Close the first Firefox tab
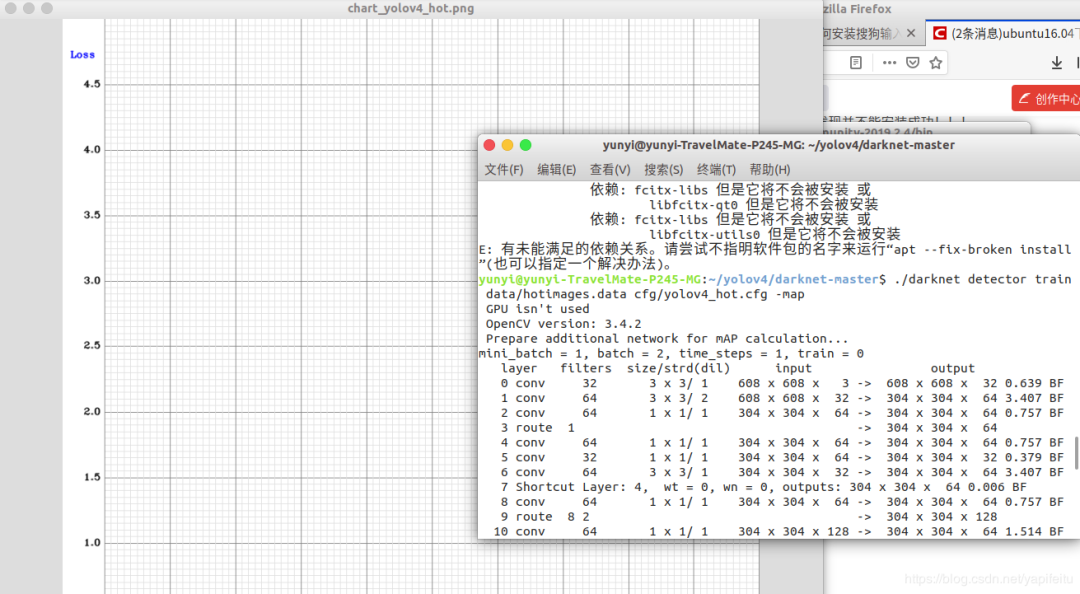This screenshot has height=594, width=1080. pyautogui.click(x=909, y=33)
